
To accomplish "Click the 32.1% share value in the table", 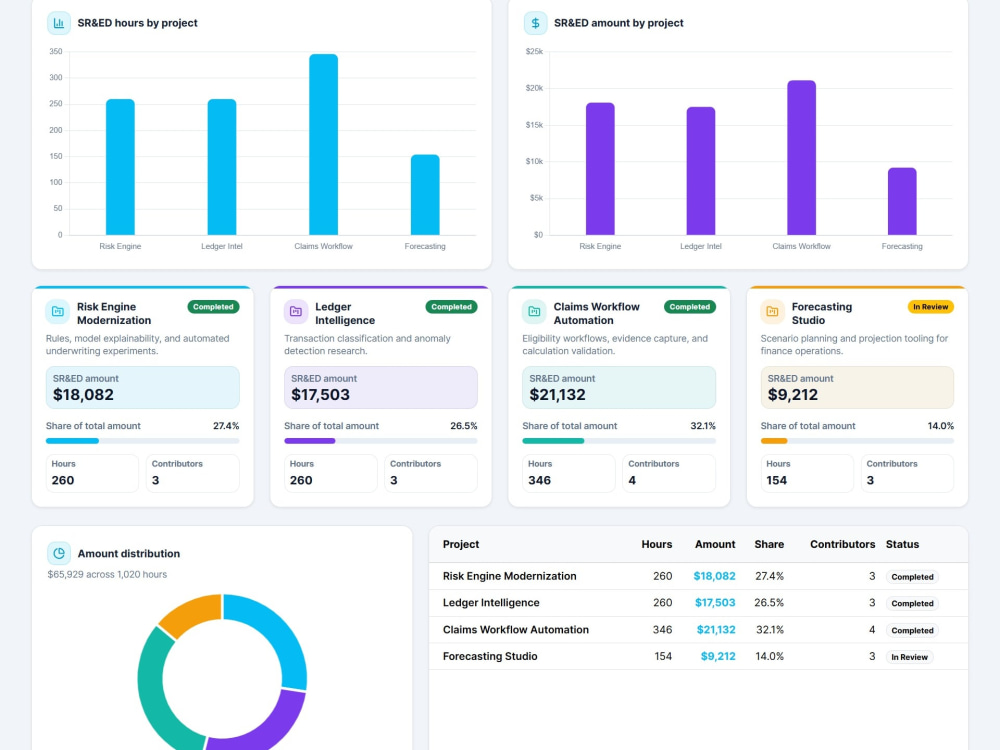I will (x=770, y=629).
